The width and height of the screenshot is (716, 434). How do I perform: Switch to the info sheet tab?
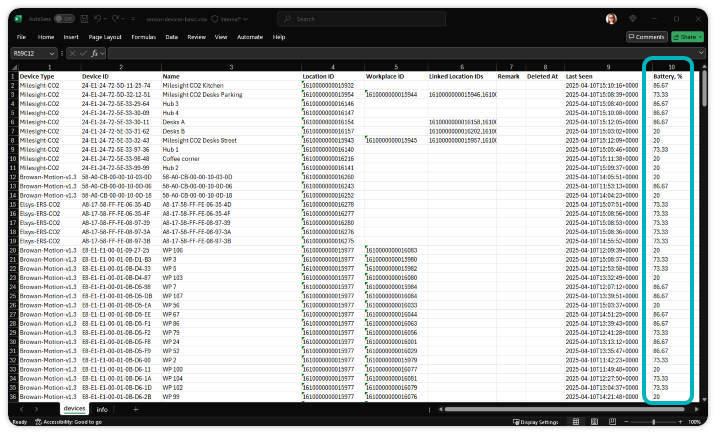point(102,409)
